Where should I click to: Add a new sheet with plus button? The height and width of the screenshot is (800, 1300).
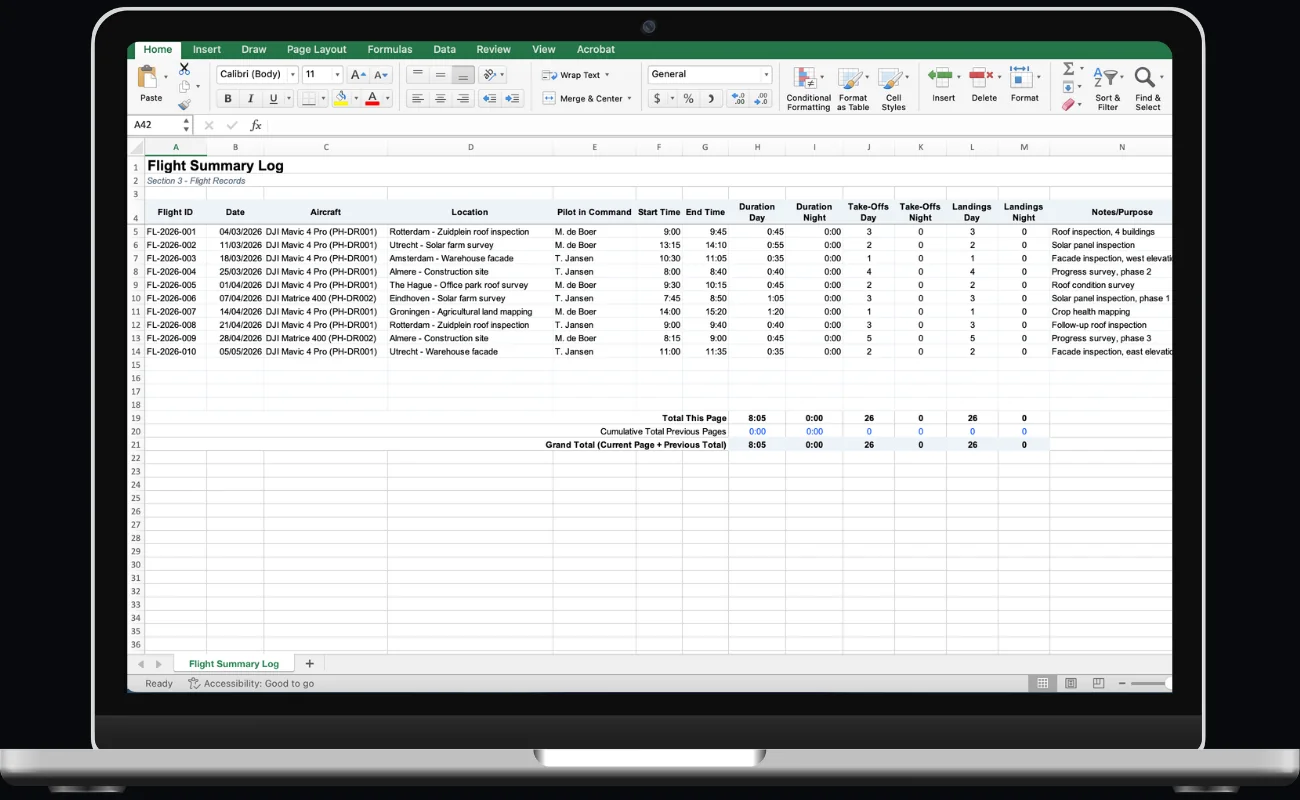(x=309, y=664)
